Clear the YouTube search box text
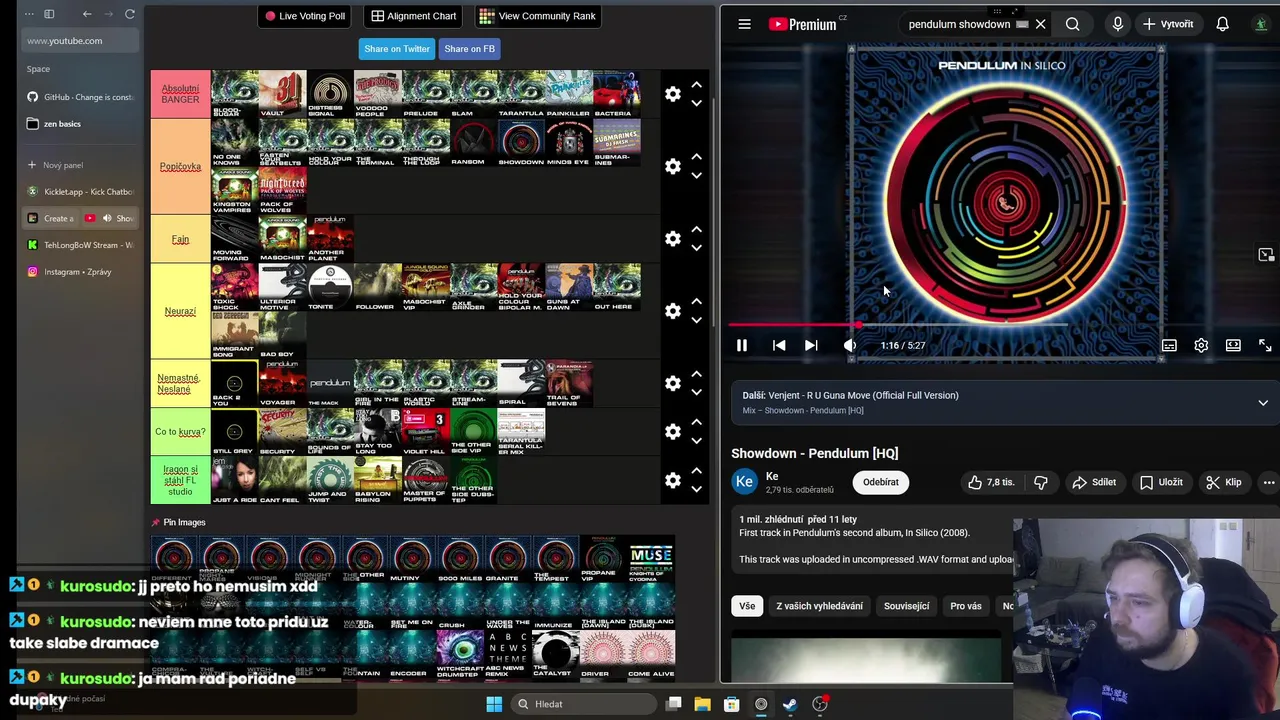Viewport: 1280px width, 720px height. pyautogui.click(x=1040, y=24)
